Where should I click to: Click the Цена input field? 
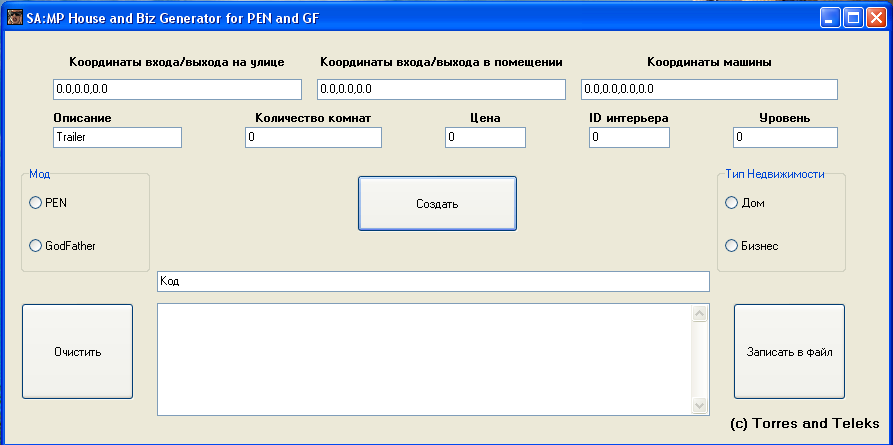click(485, 137)
